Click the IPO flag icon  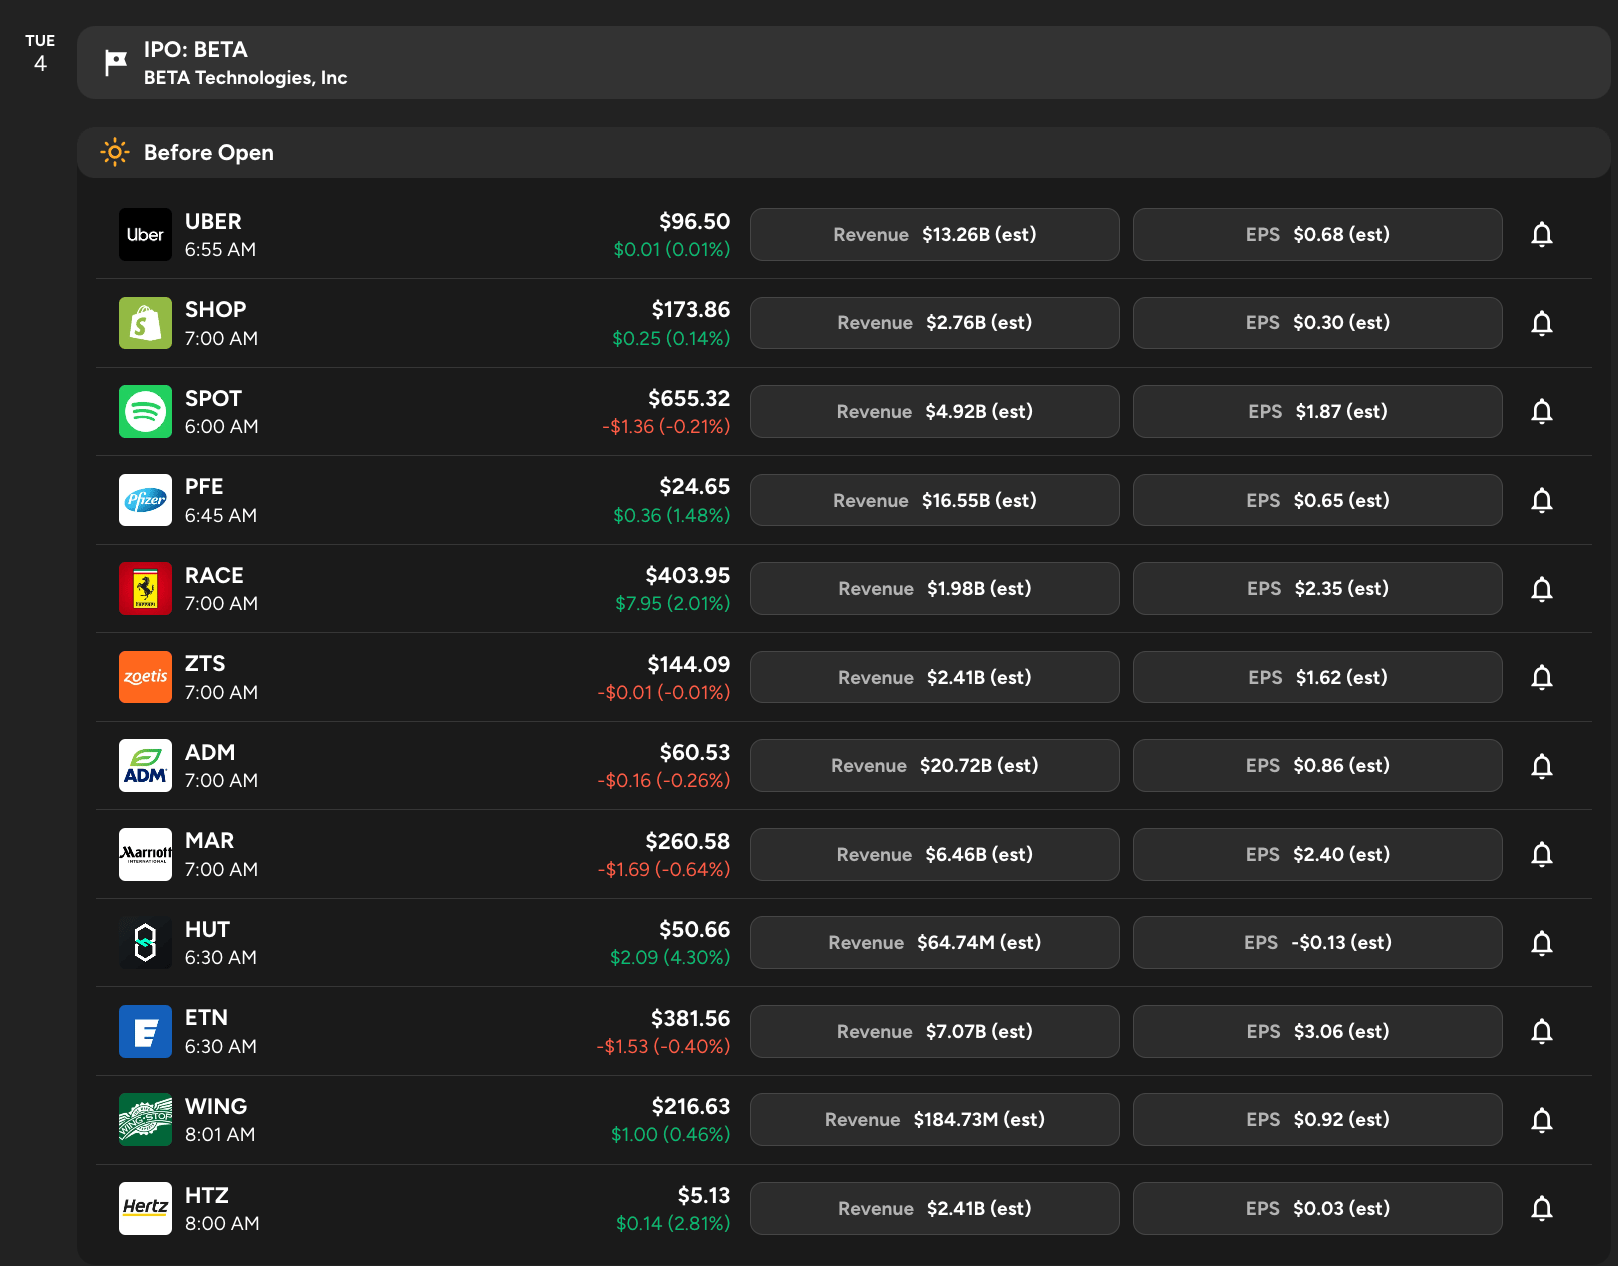pos(116,63)
